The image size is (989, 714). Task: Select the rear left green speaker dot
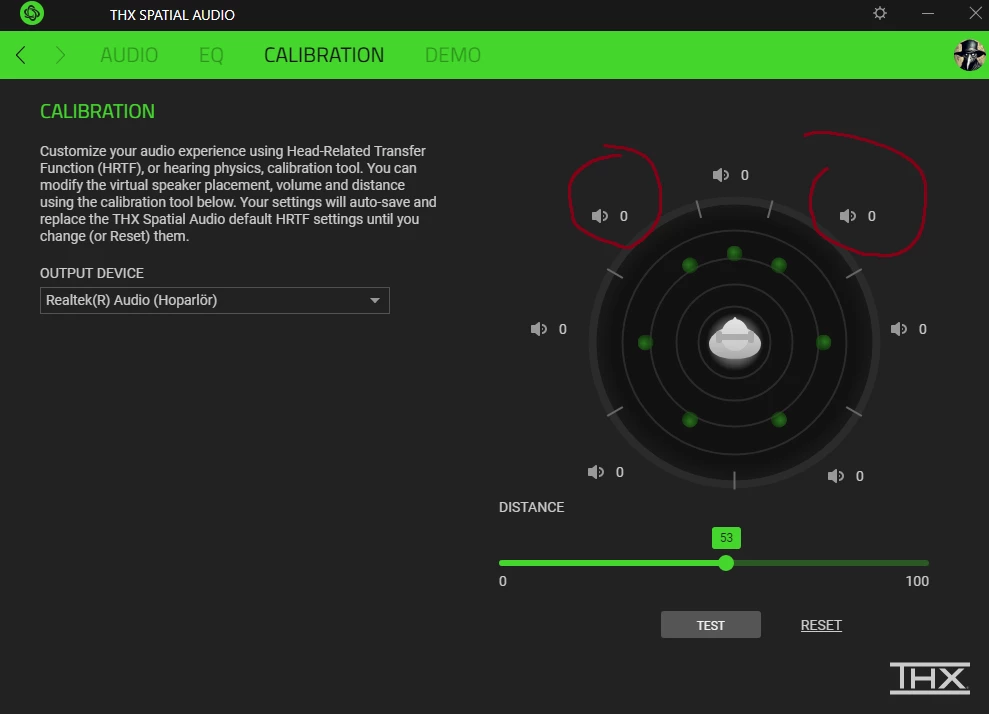[x=689, y=419]
